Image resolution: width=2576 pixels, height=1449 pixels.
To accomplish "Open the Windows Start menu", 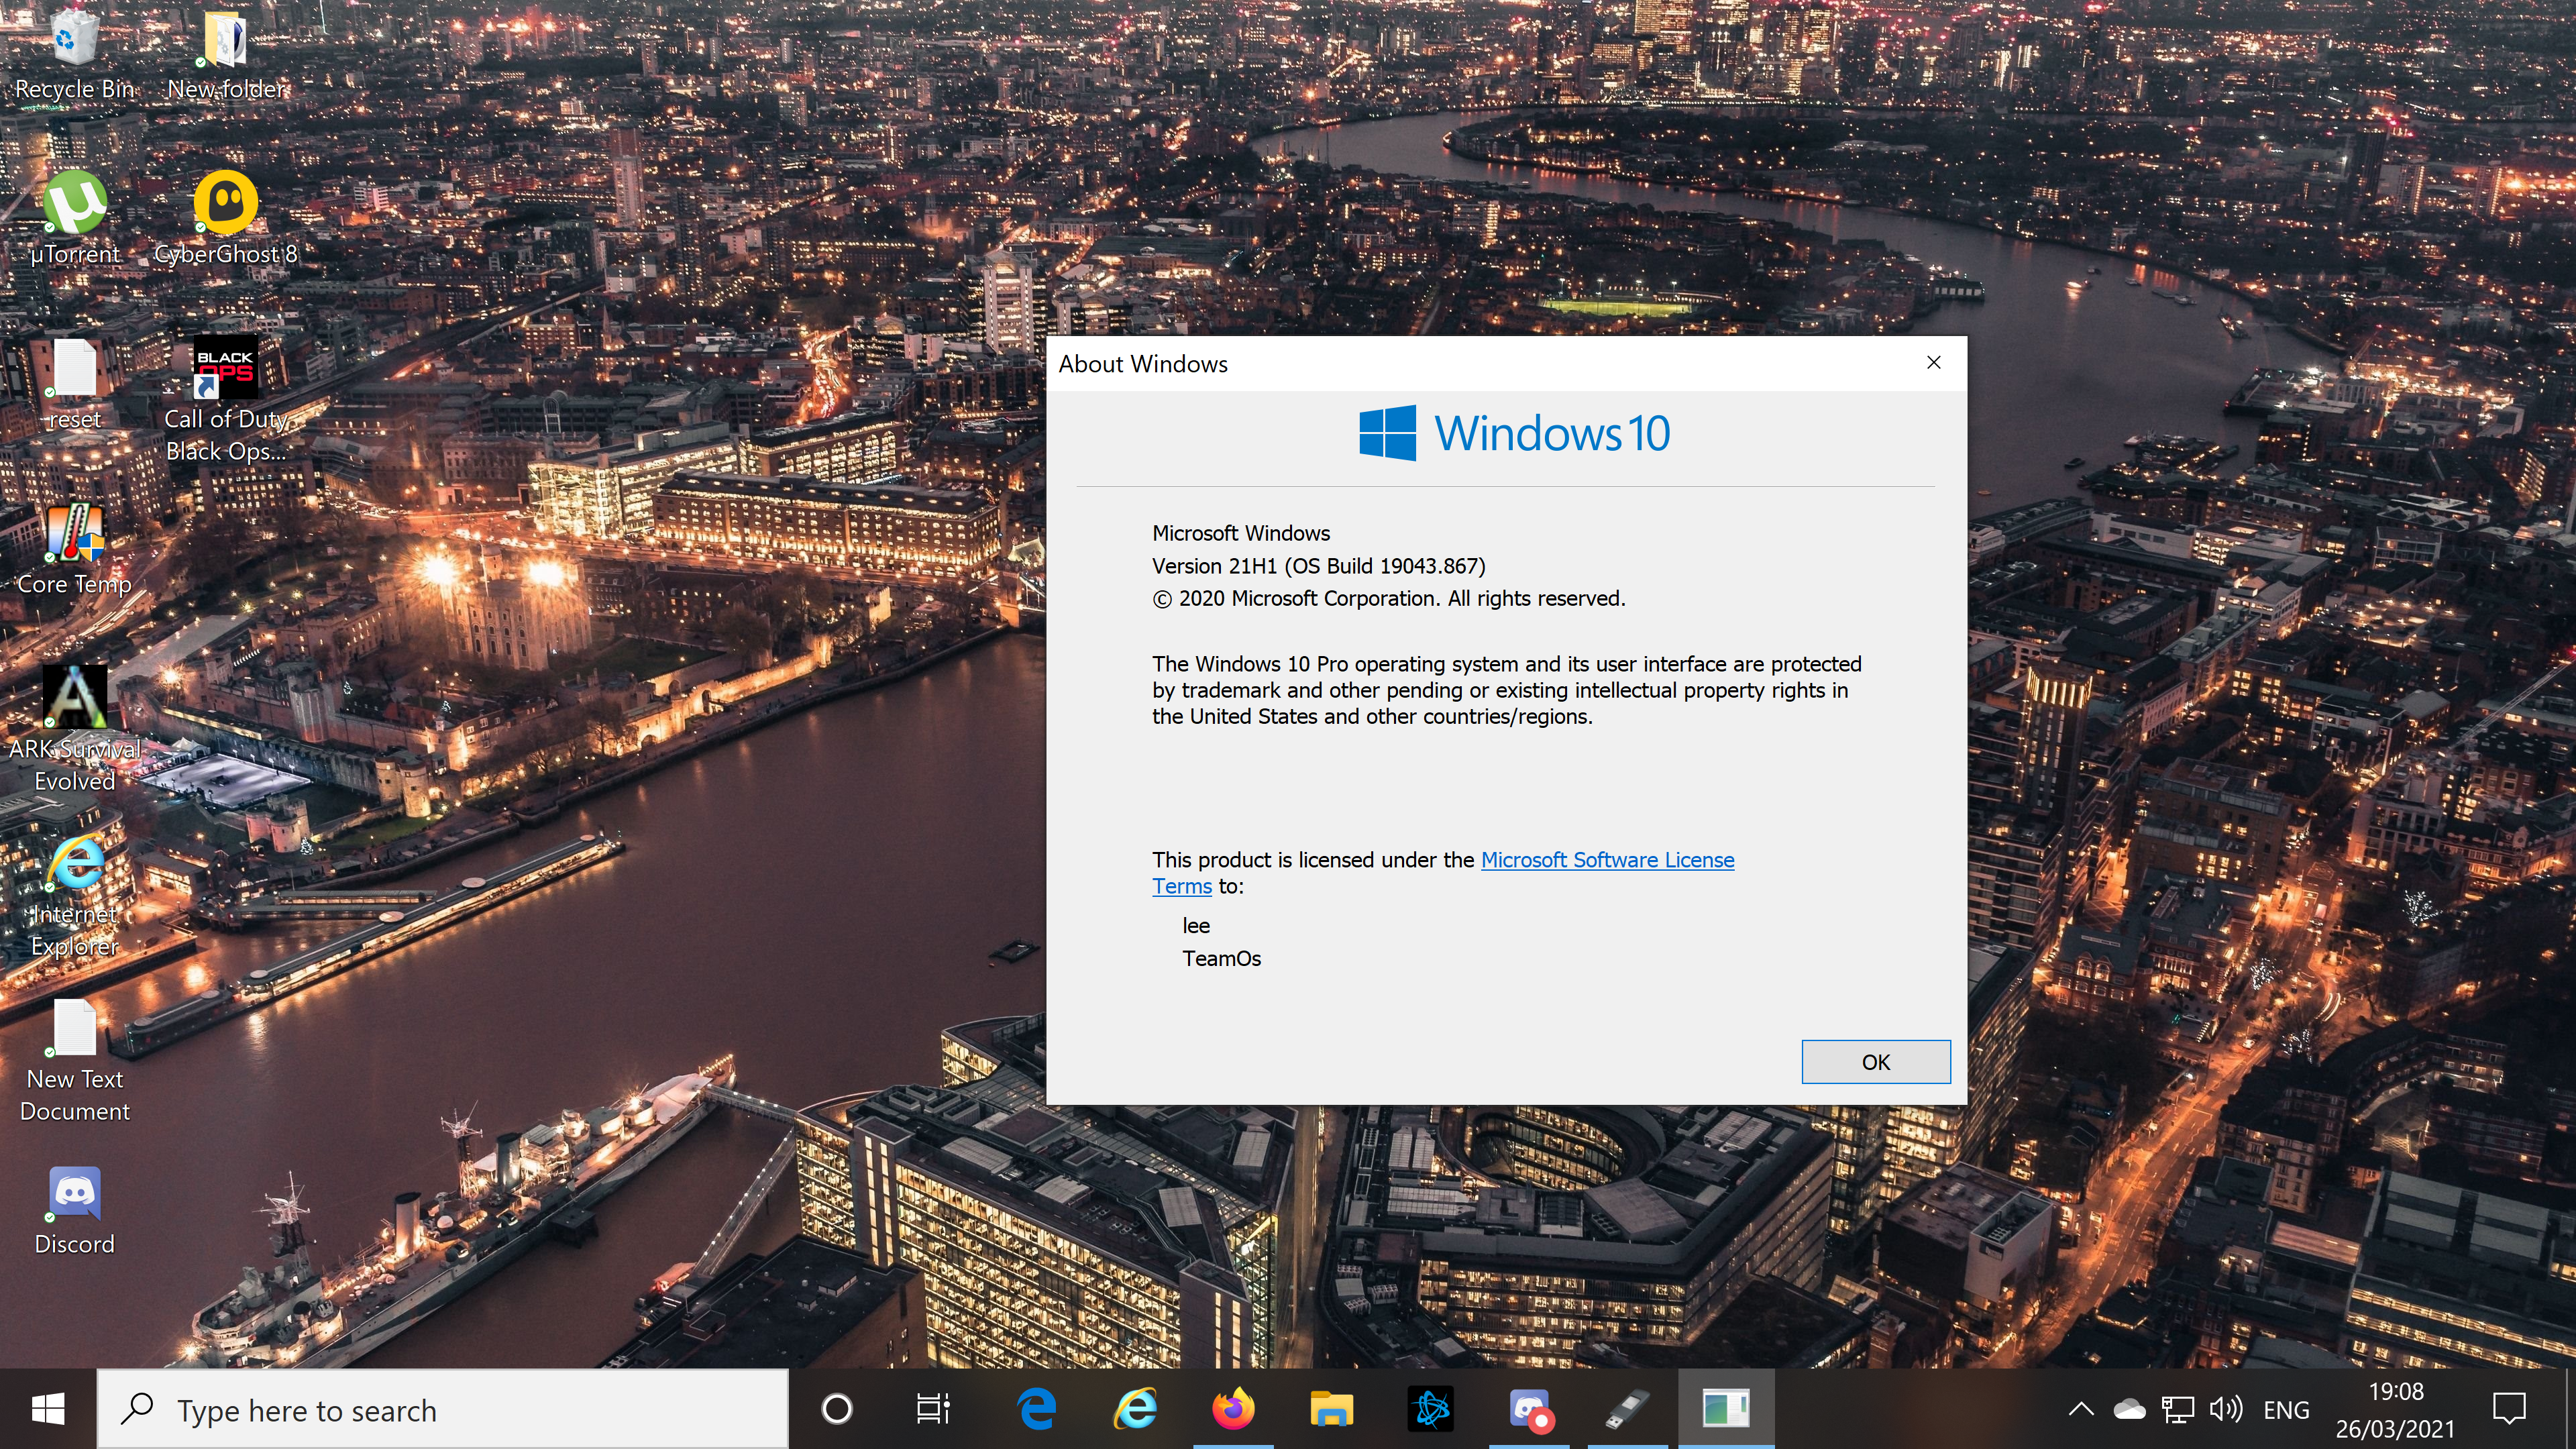I will 48,1409.
